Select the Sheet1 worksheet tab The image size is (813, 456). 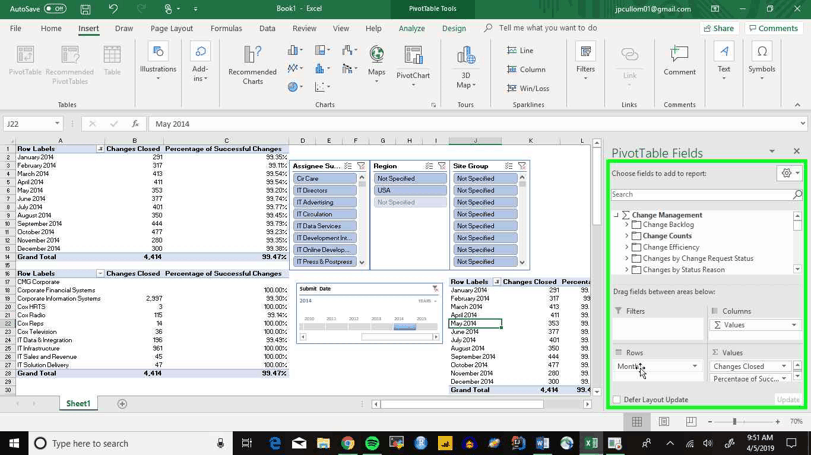coord(78,404)
